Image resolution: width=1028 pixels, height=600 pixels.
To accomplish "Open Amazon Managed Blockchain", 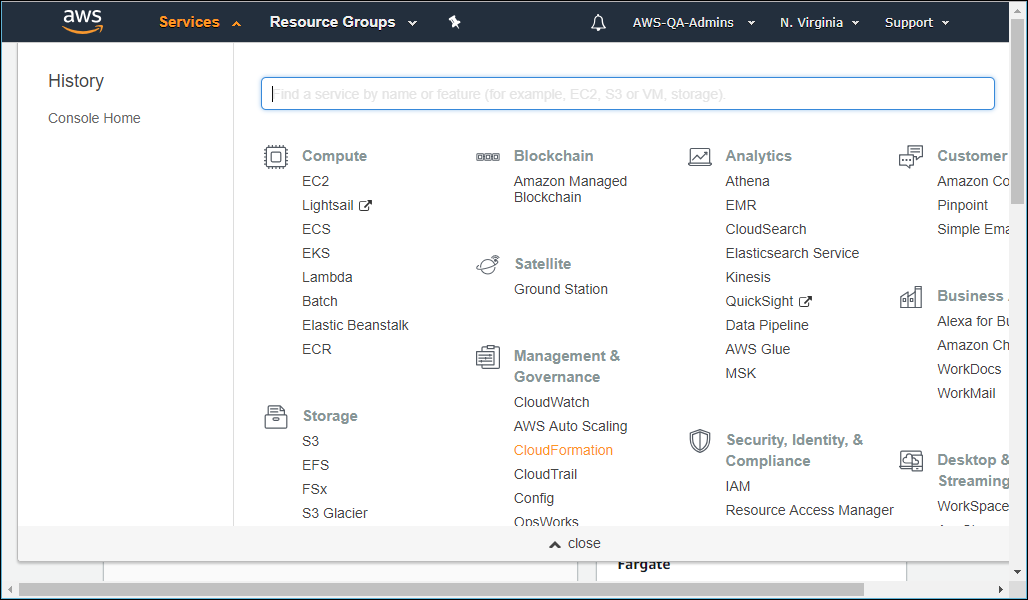I will (570, 189).
